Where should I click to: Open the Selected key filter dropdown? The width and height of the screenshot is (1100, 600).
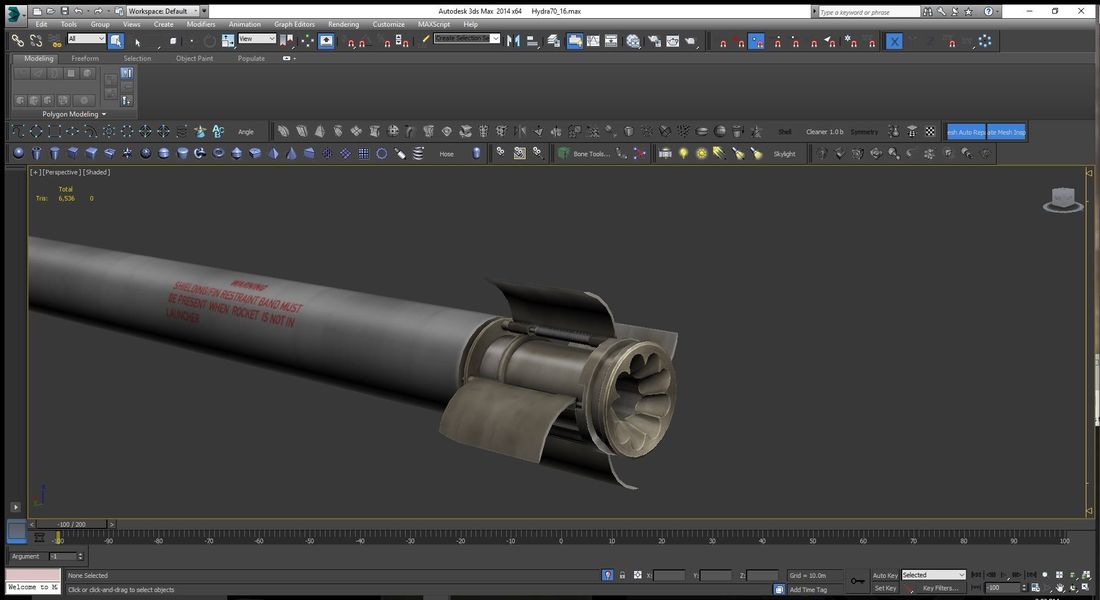[934, 575]
